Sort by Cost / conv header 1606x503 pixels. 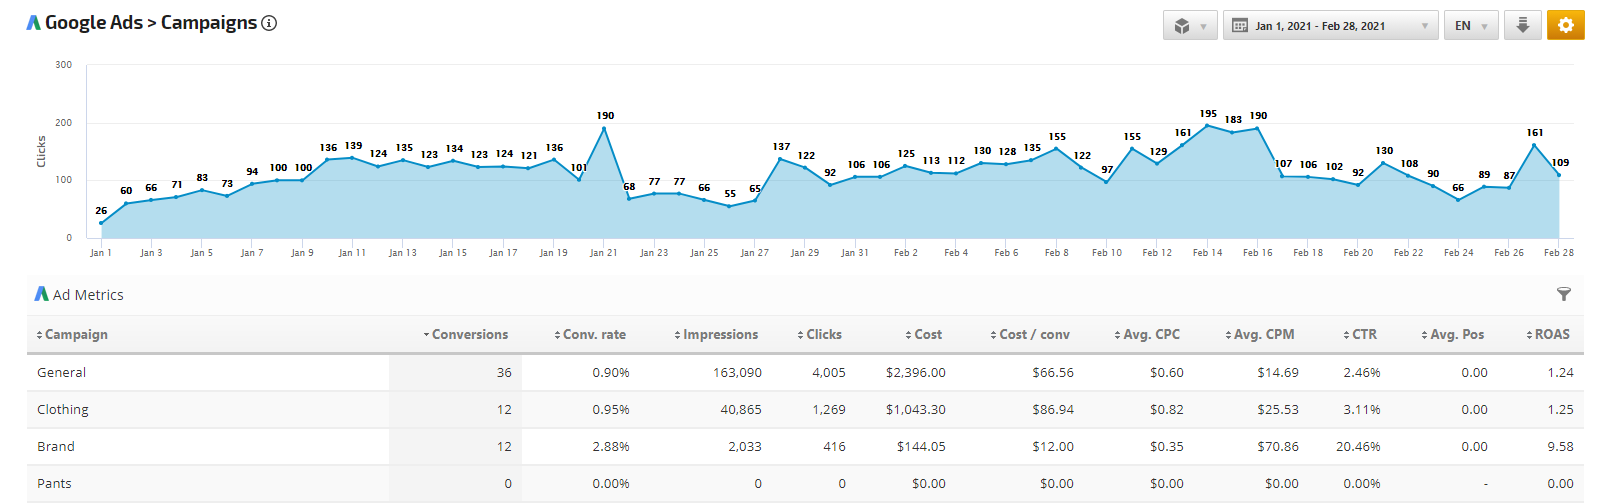1030,335
